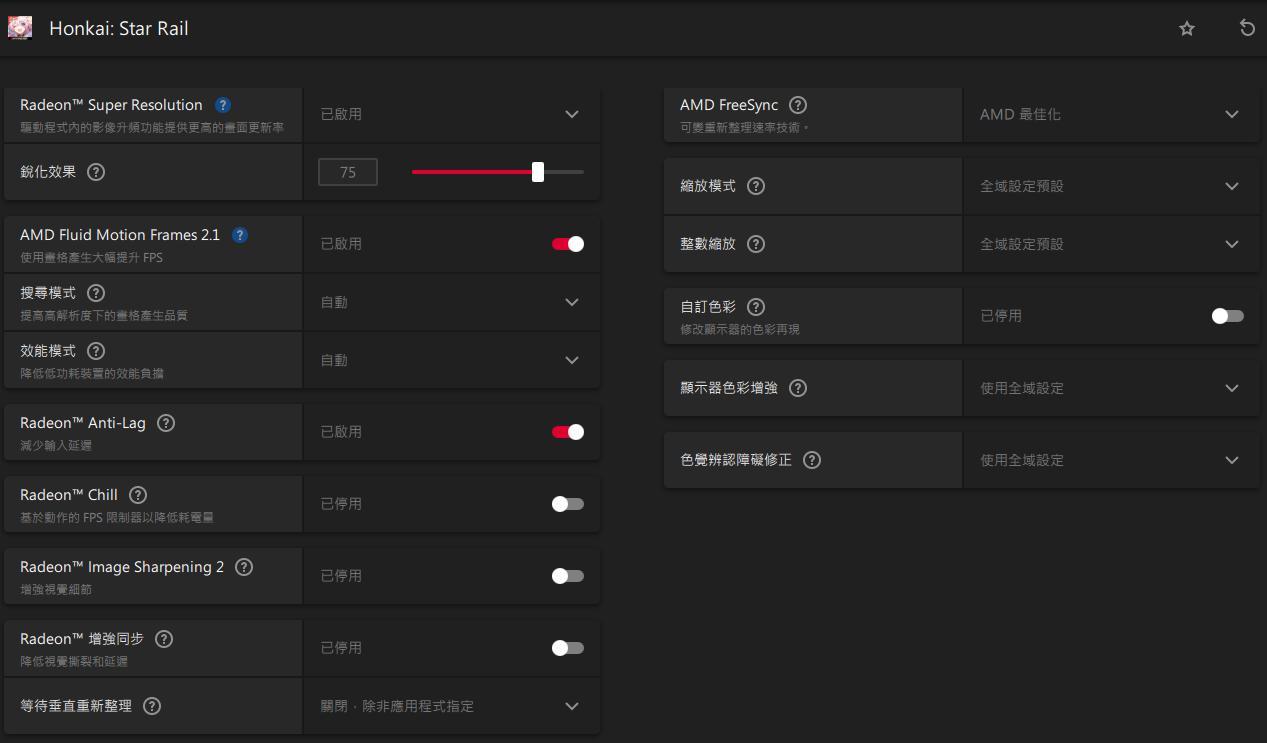1267x743 pixels.
Task: Open help for Radeon Super Resolution
Action: pos(223,105)
